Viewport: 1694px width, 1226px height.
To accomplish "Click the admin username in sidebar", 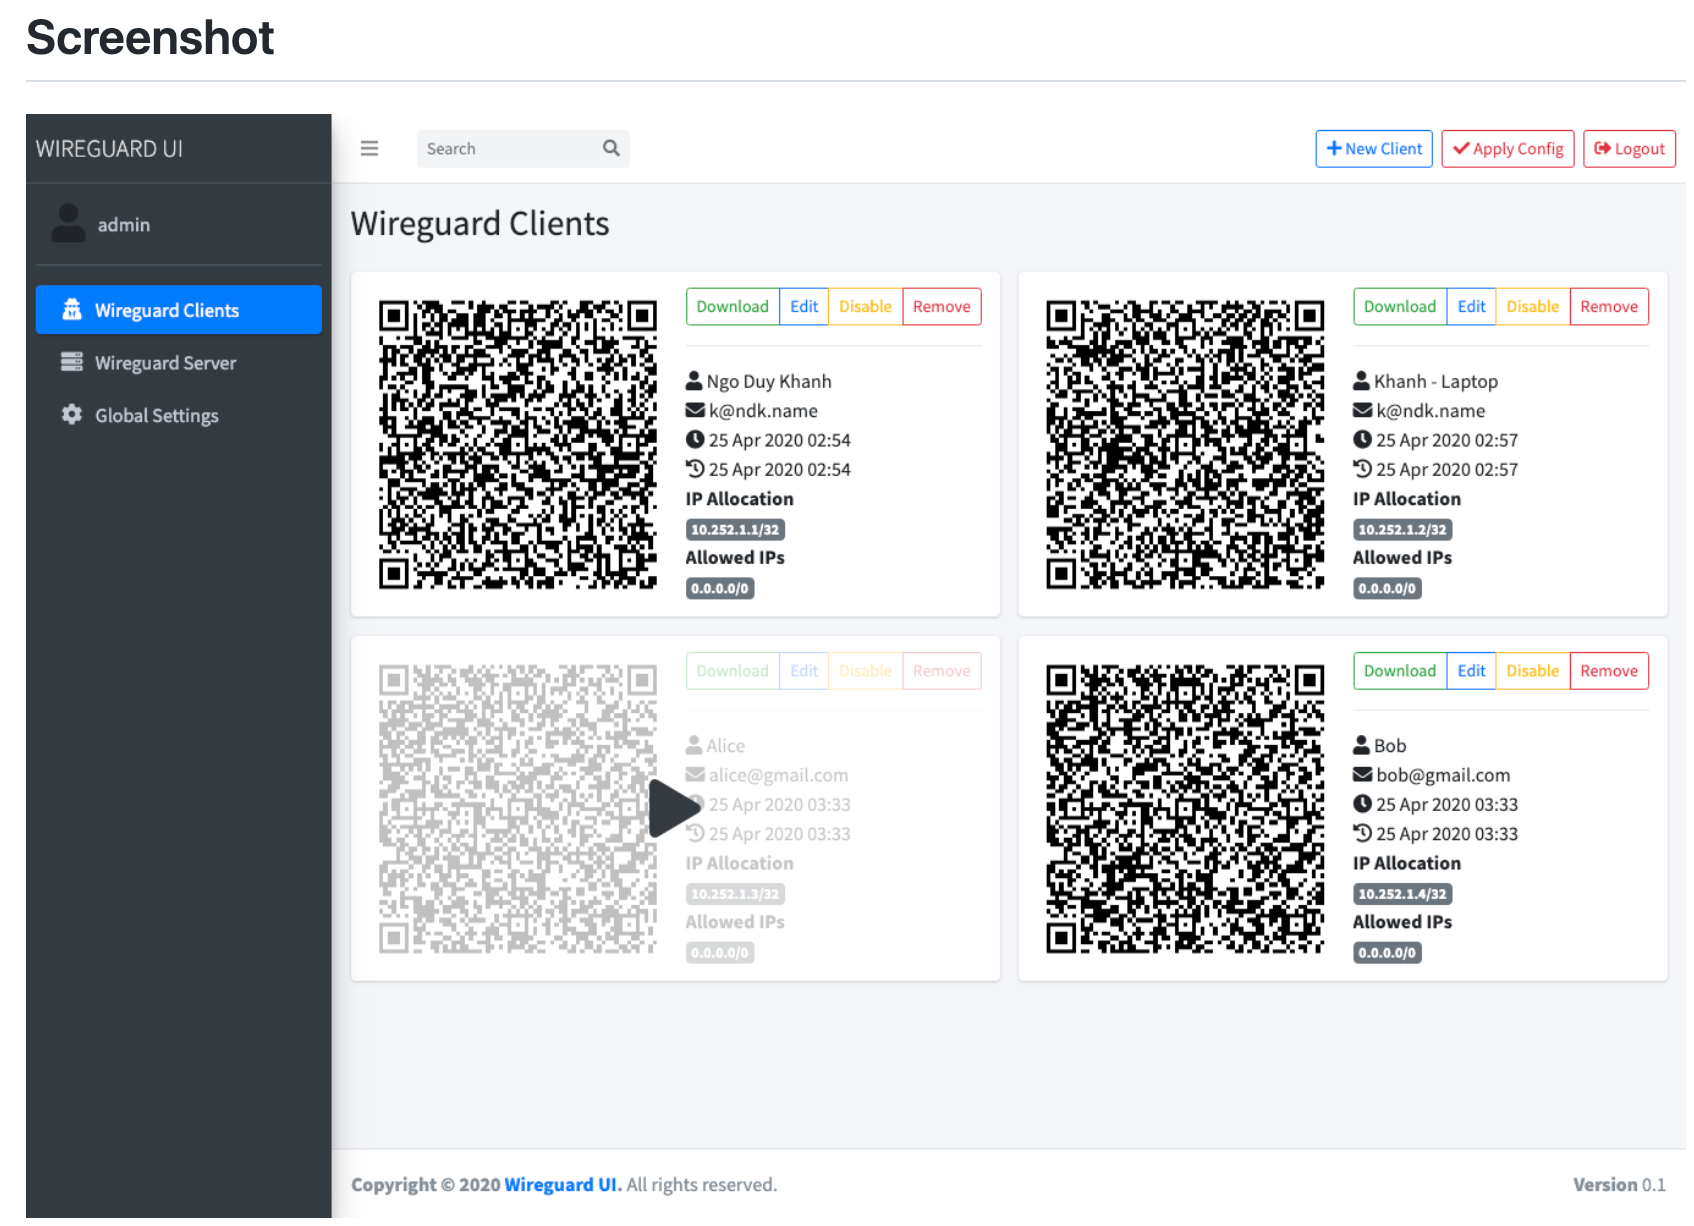I will tap(124, 225).
